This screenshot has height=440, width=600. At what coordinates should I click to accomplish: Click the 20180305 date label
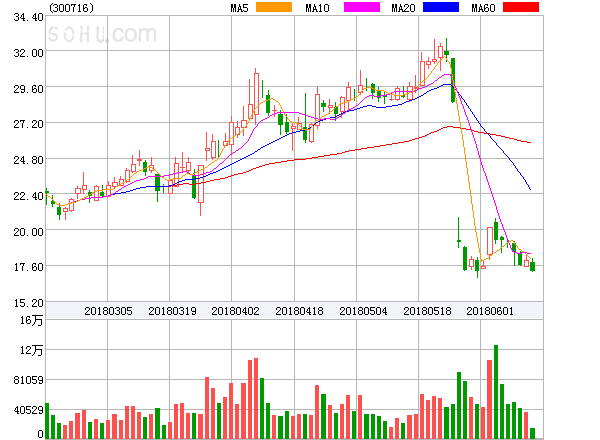pyautogui.click(x=108, y=311)
